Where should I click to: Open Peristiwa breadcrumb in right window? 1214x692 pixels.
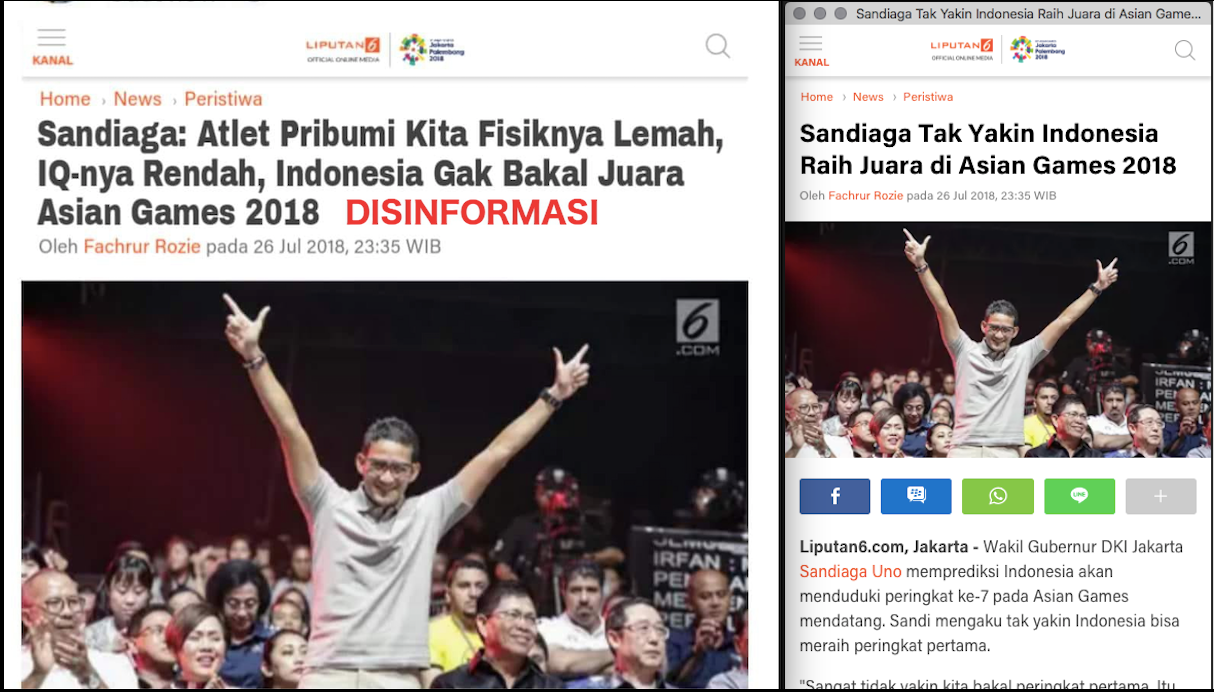(x=928, y=97)
